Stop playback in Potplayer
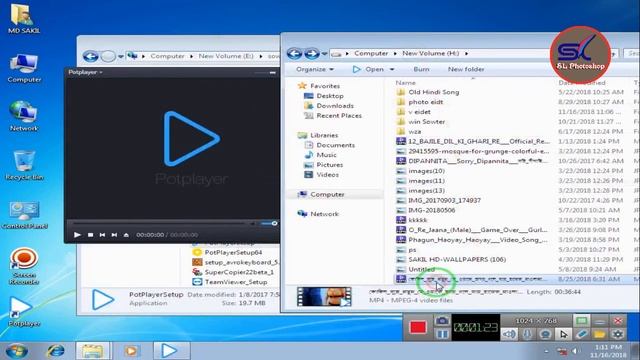This screenshot has height=360, width=640. (x=90, y=235)
